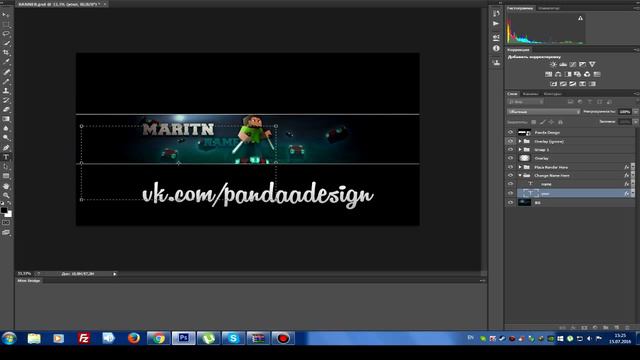This screenshot has height=360, width=640.
Task: Change screen mode icon in toolbar
Action: [x=6, y=233]
